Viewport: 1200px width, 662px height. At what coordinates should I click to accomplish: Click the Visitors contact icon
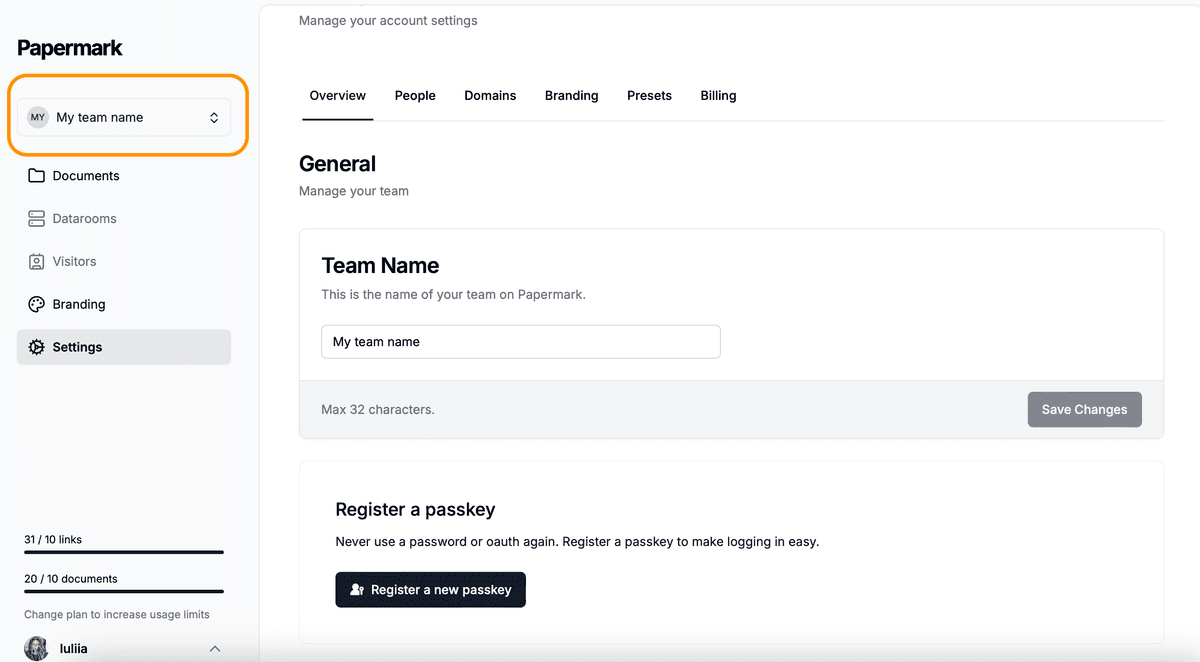point(37,262)
